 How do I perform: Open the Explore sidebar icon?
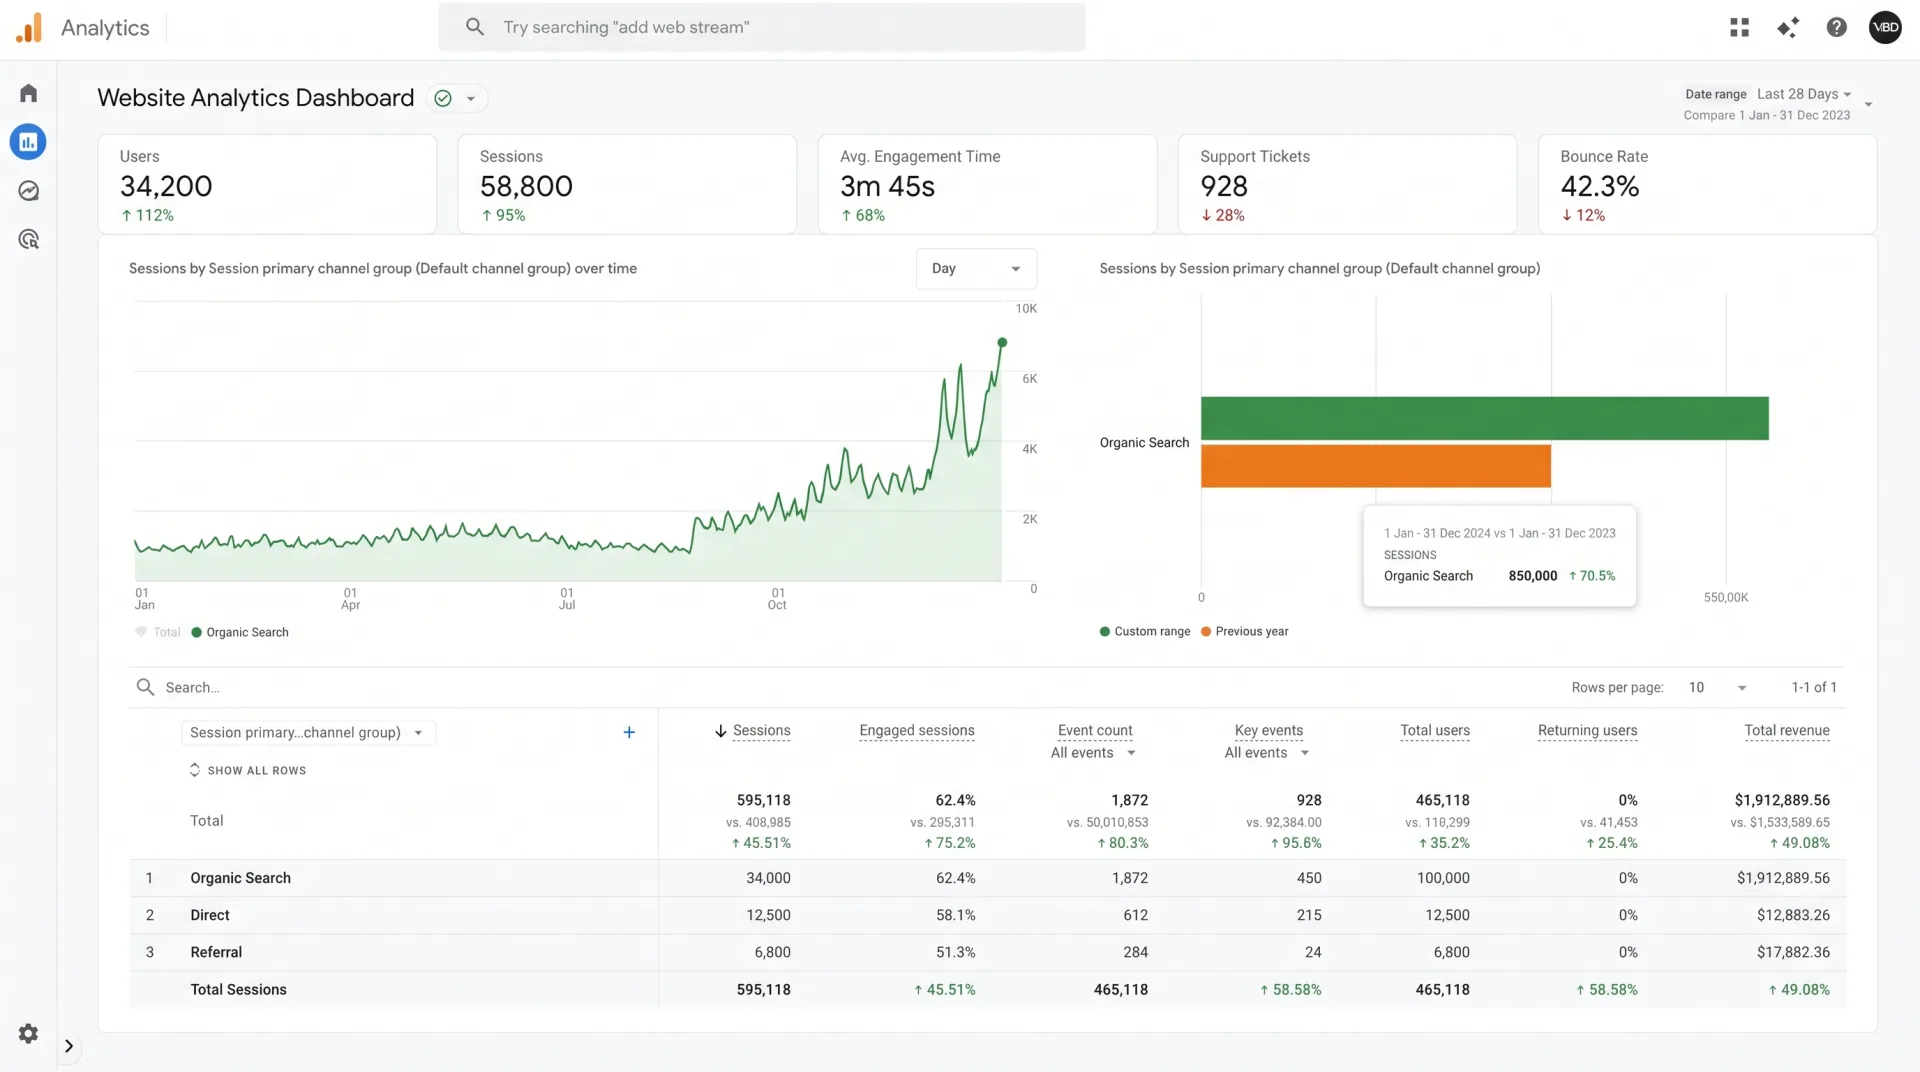tap(28, 191)
